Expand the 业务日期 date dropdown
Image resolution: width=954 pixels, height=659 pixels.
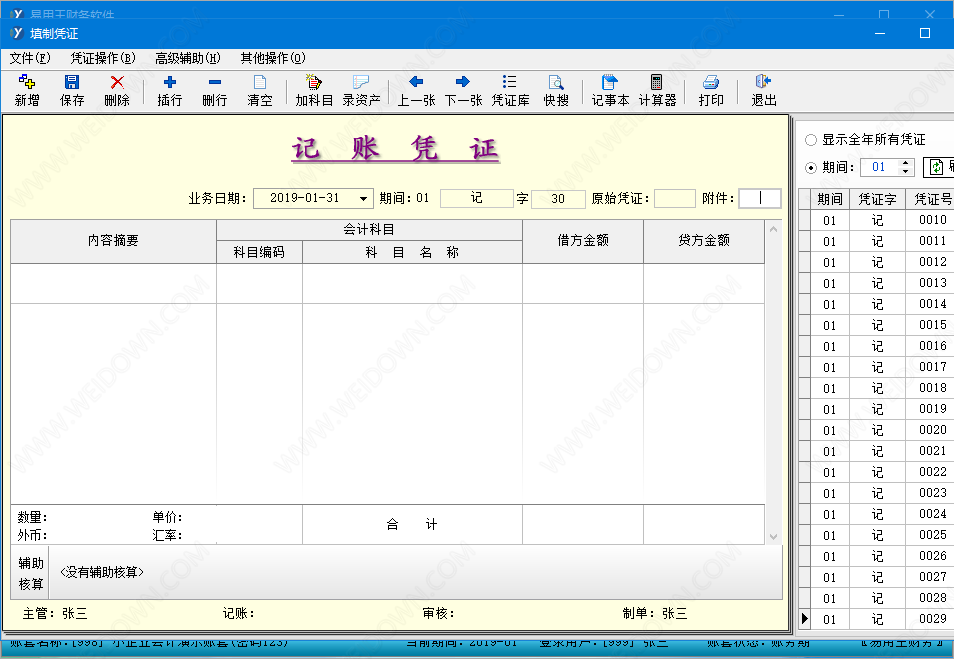[x=363, y=198]
